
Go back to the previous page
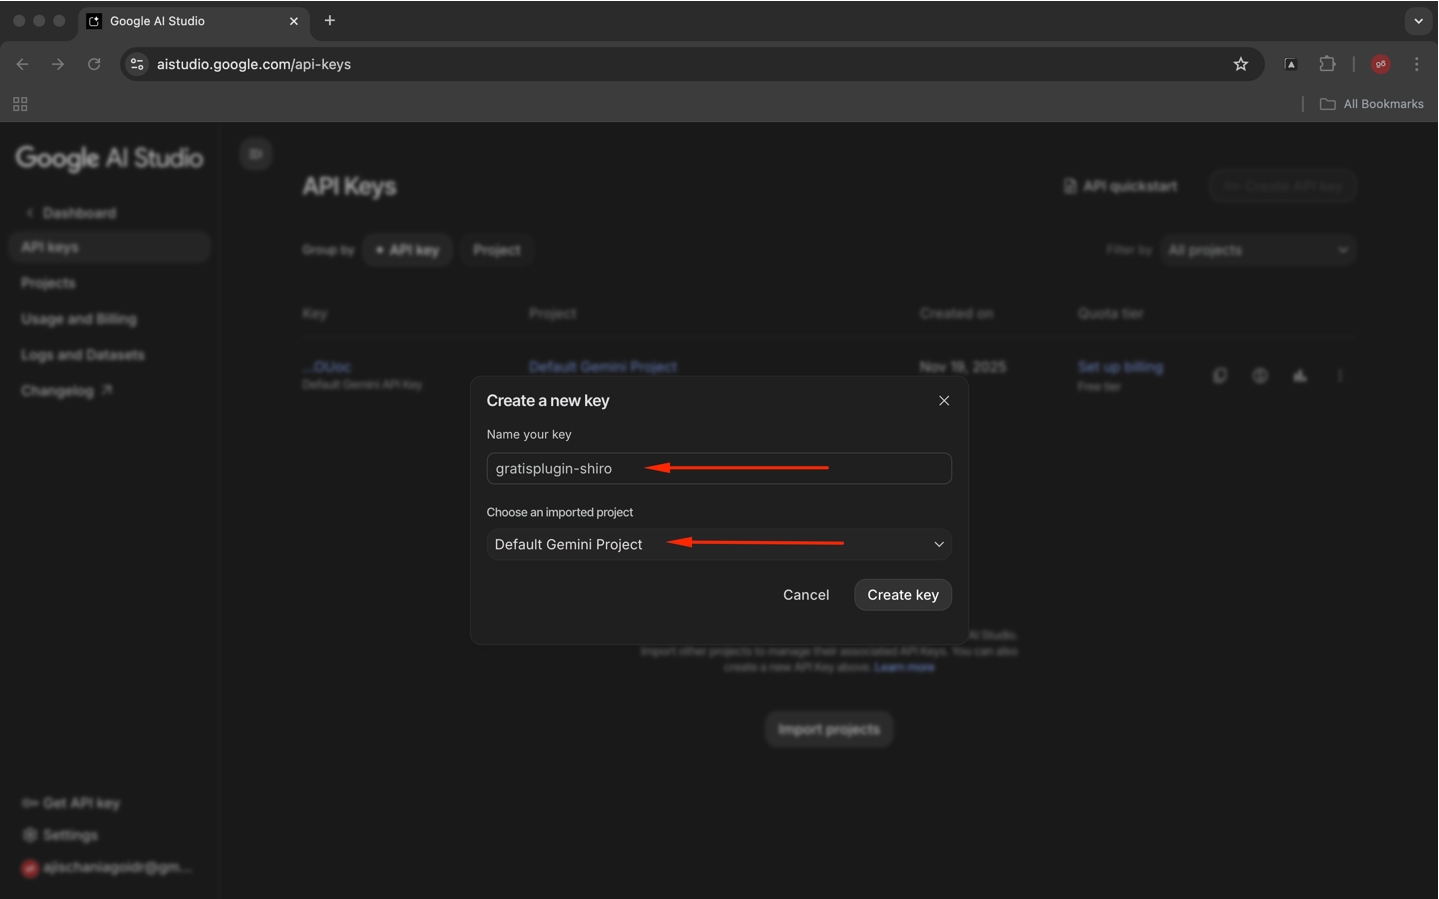22,64
